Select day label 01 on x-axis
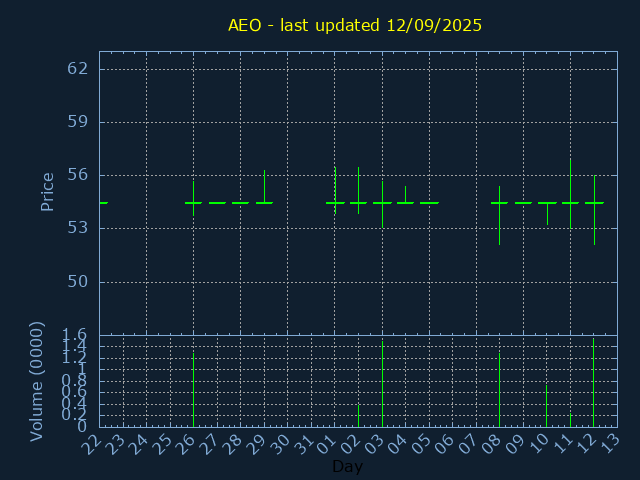The image size is (640, 480). click(327, 444)
